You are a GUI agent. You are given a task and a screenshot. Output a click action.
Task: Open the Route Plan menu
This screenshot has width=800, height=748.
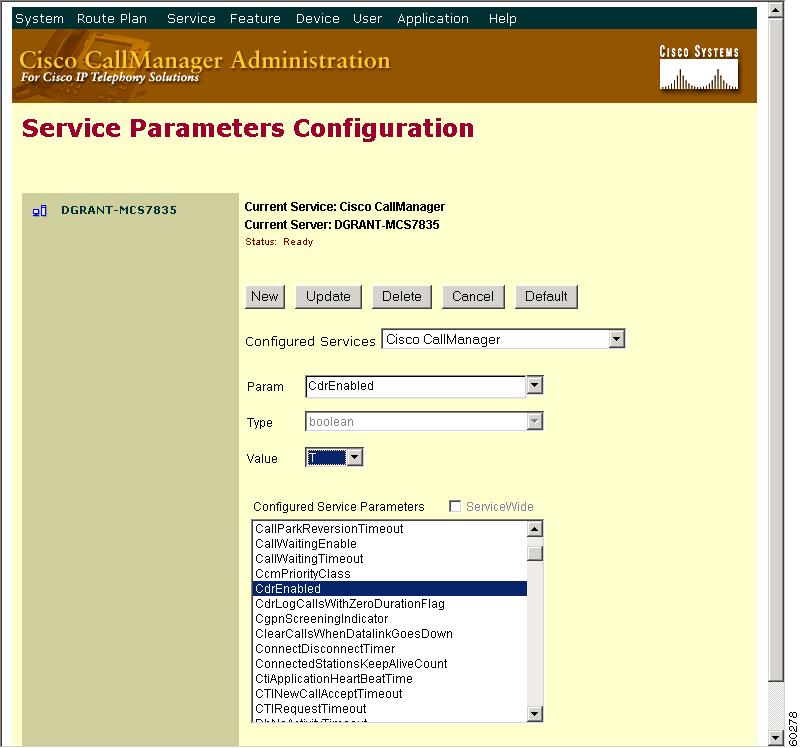tap(112, 19)
